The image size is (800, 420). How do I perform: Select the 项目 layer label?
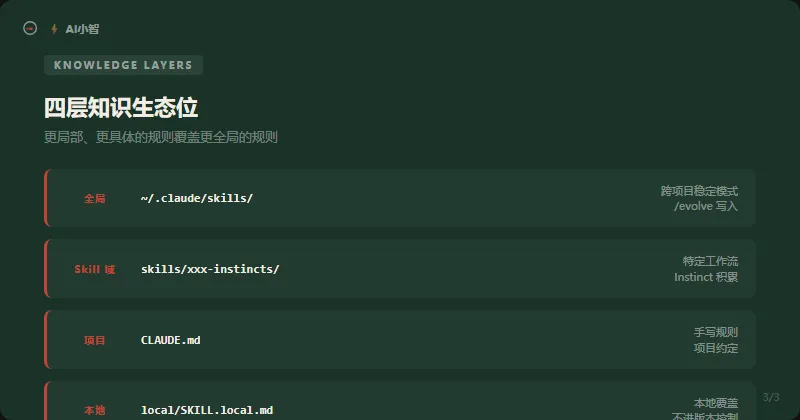94,340
